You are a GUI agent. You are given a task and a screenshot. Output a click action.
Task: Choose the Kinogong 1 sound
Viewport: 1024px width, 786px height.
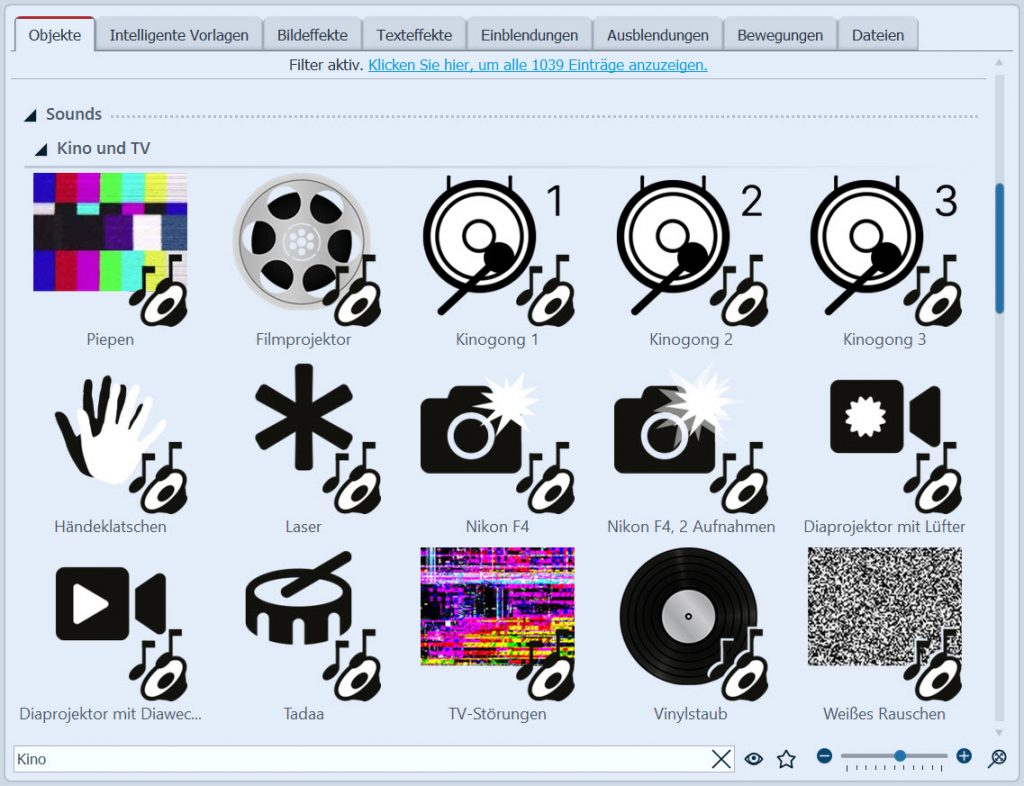496,248
